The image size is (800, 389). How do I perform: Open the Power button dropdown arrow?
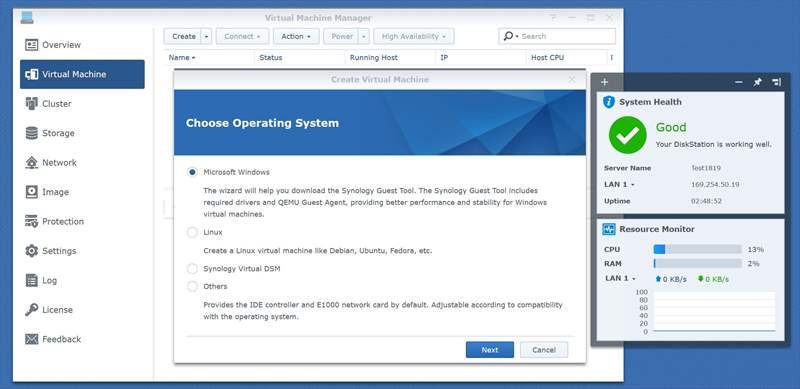[x=364, y=37]
